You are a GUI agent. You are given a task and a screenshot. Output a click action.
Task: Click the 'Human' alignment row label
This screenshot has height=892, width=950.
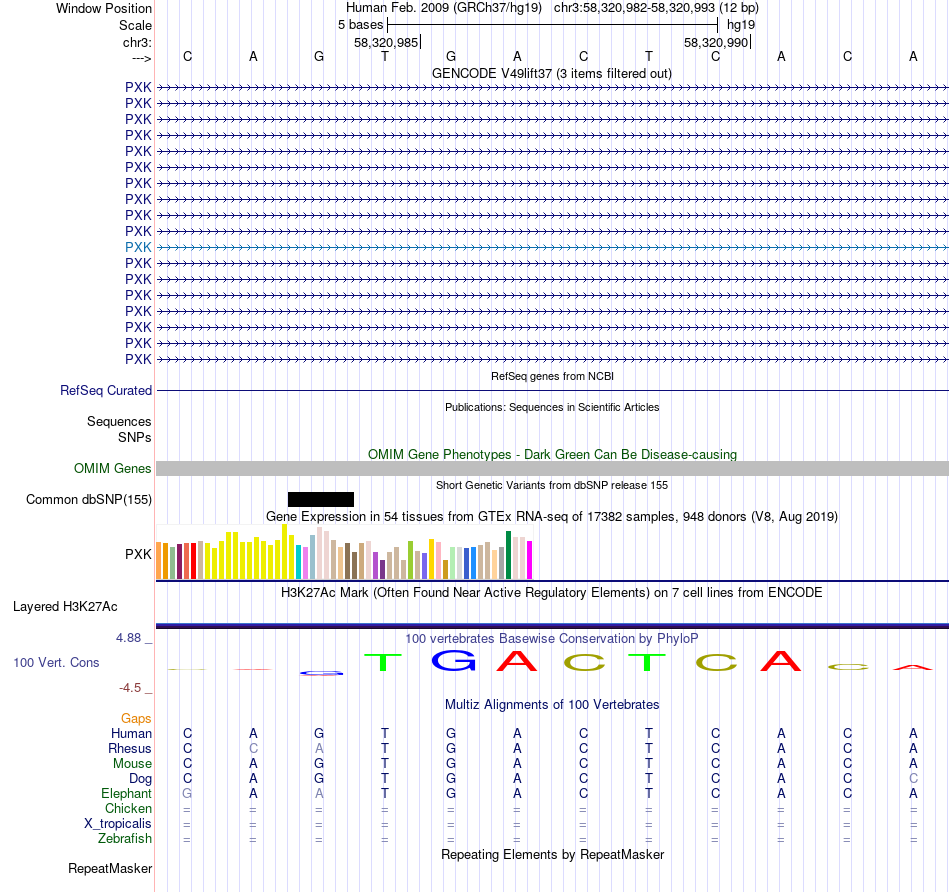131,734
